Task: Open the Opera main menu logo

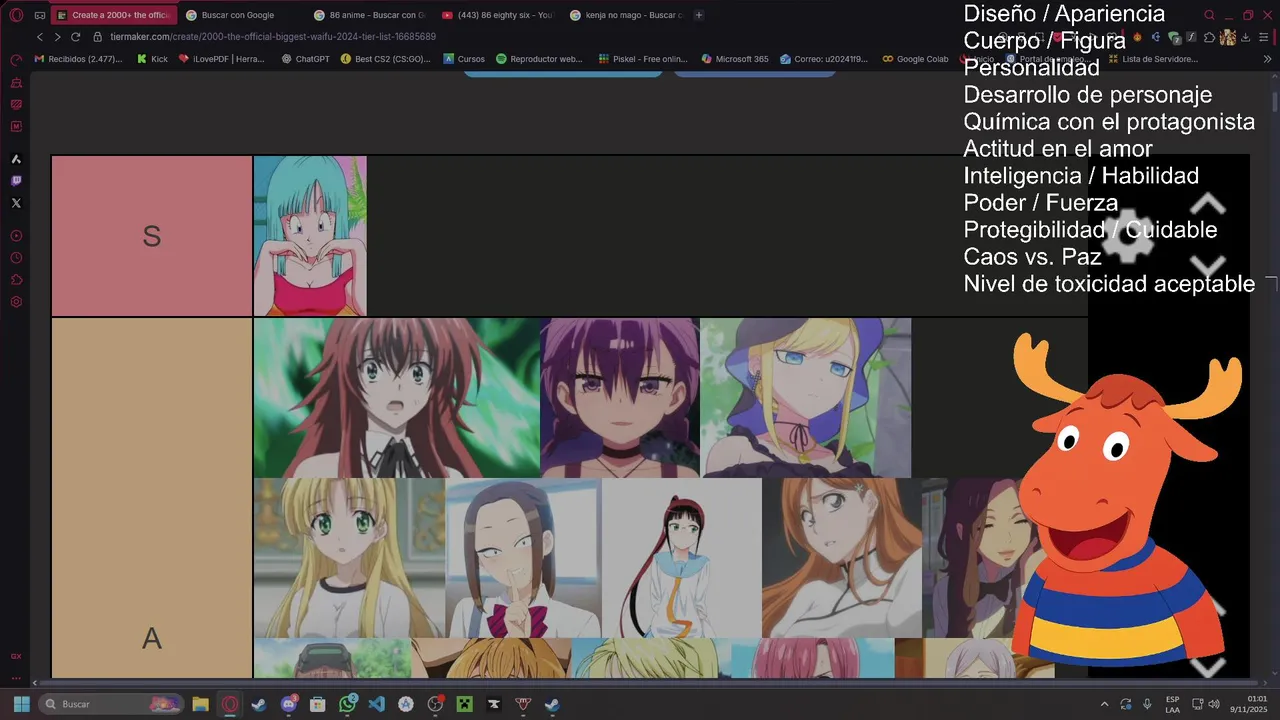Action: pos(16,15)
